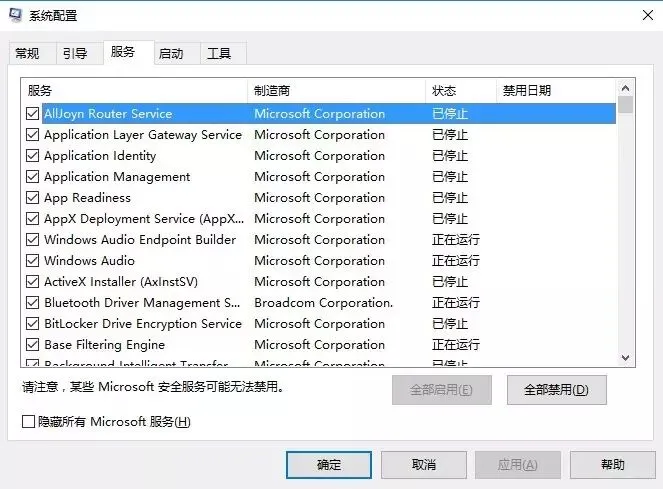663x489 pixels.
Task: Sort by the 制造商 column header
Action: (337, 91)
